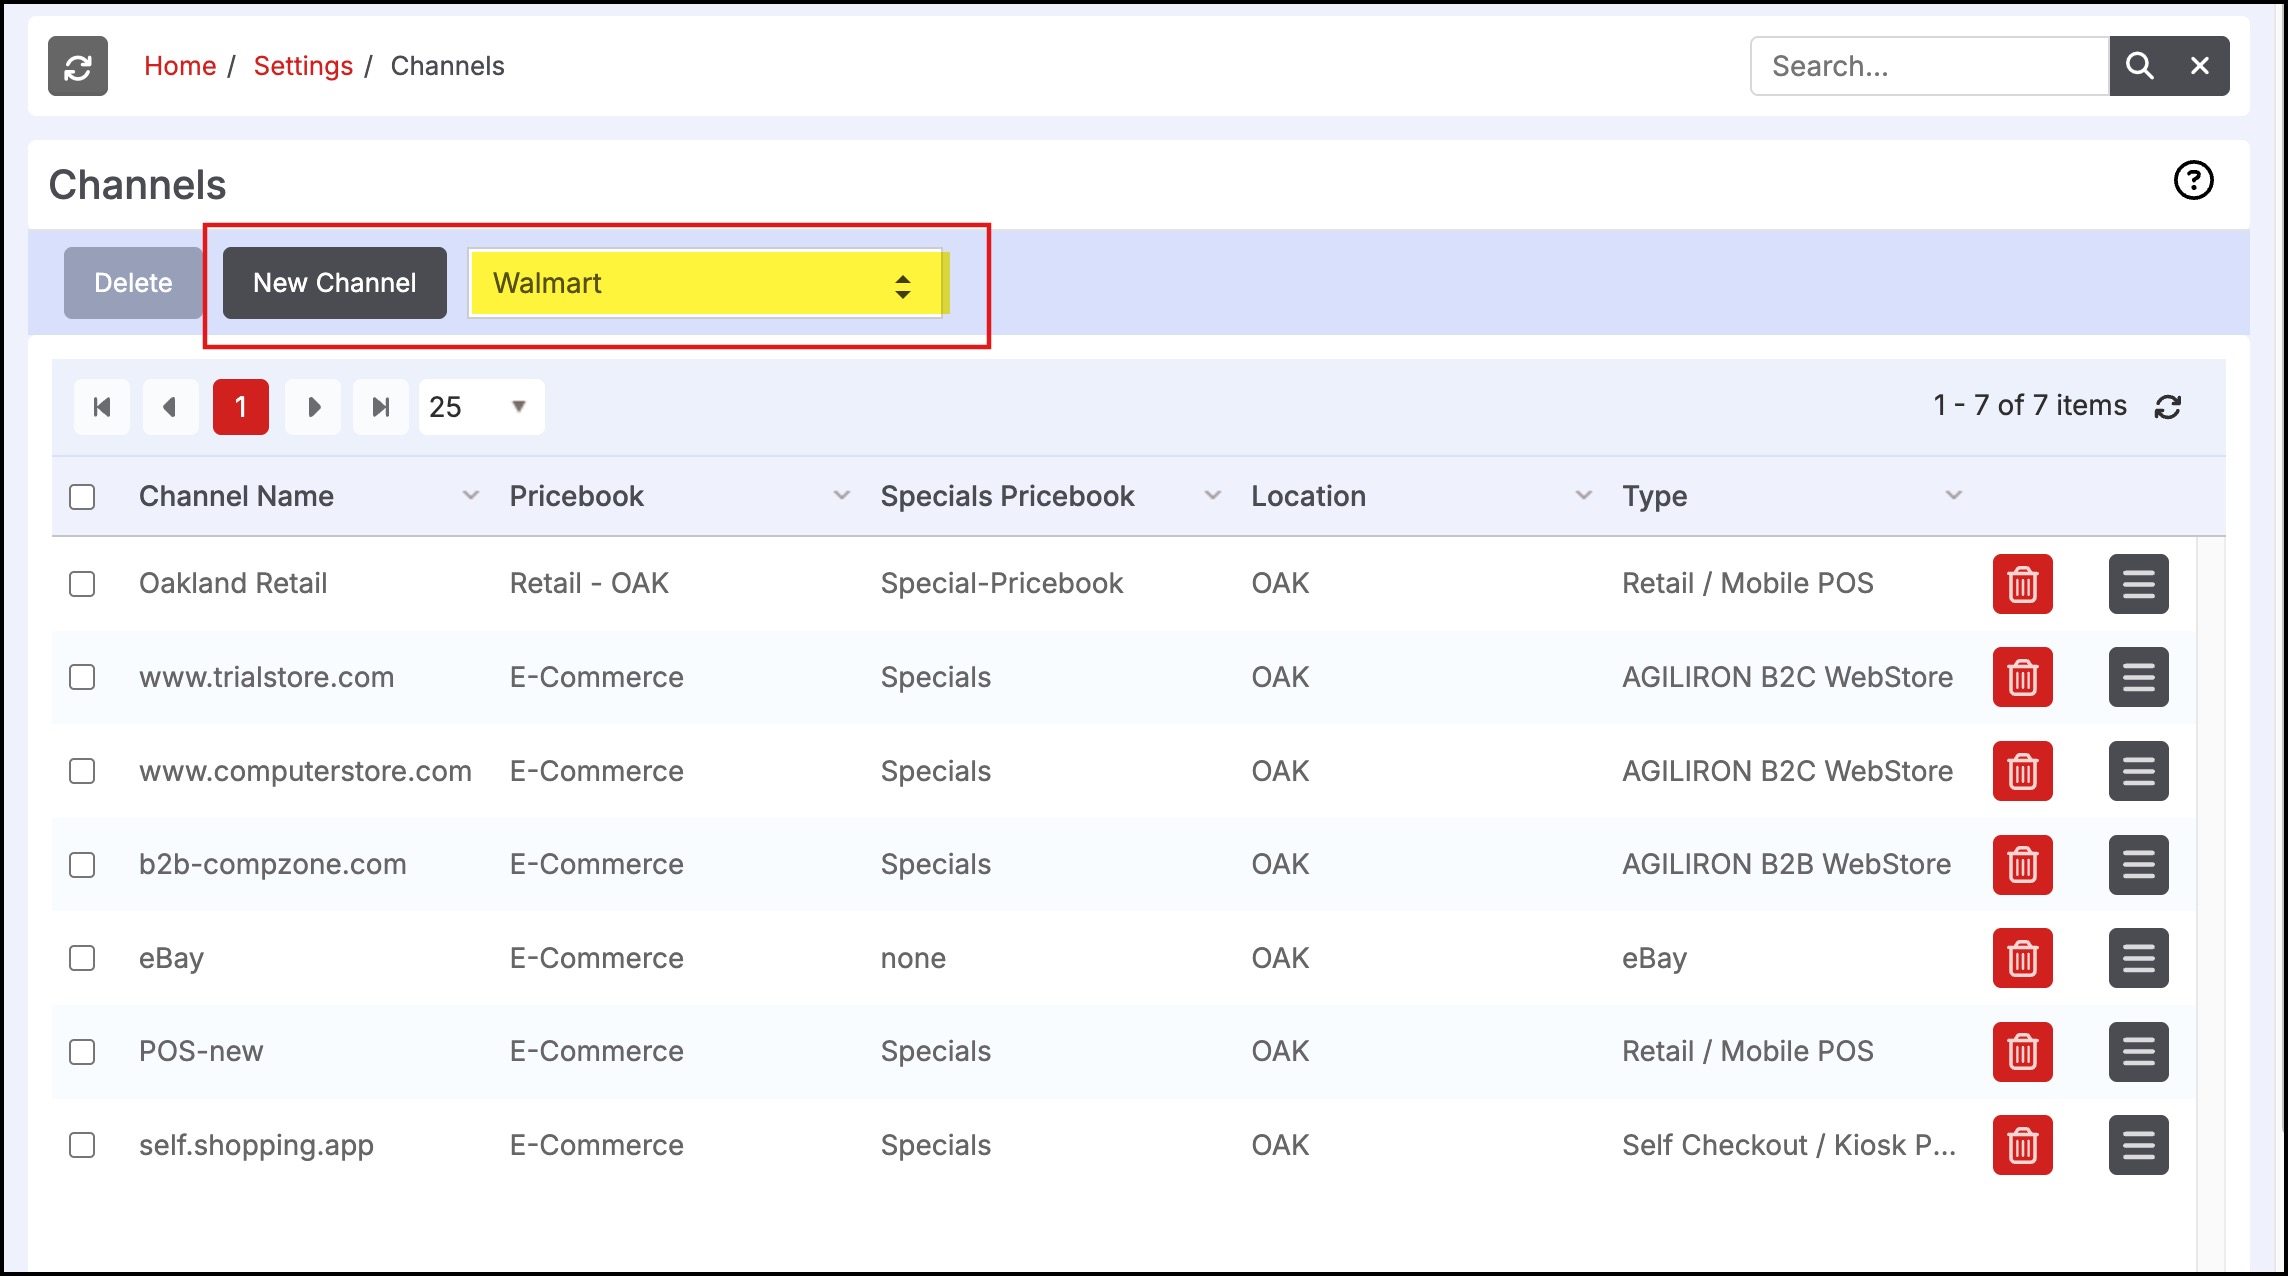Image resolution: width=2288 pixels, height=1276 pixels.
Task: Open menu icon for self.shopping.app row
Action: coord(2139,1145)
